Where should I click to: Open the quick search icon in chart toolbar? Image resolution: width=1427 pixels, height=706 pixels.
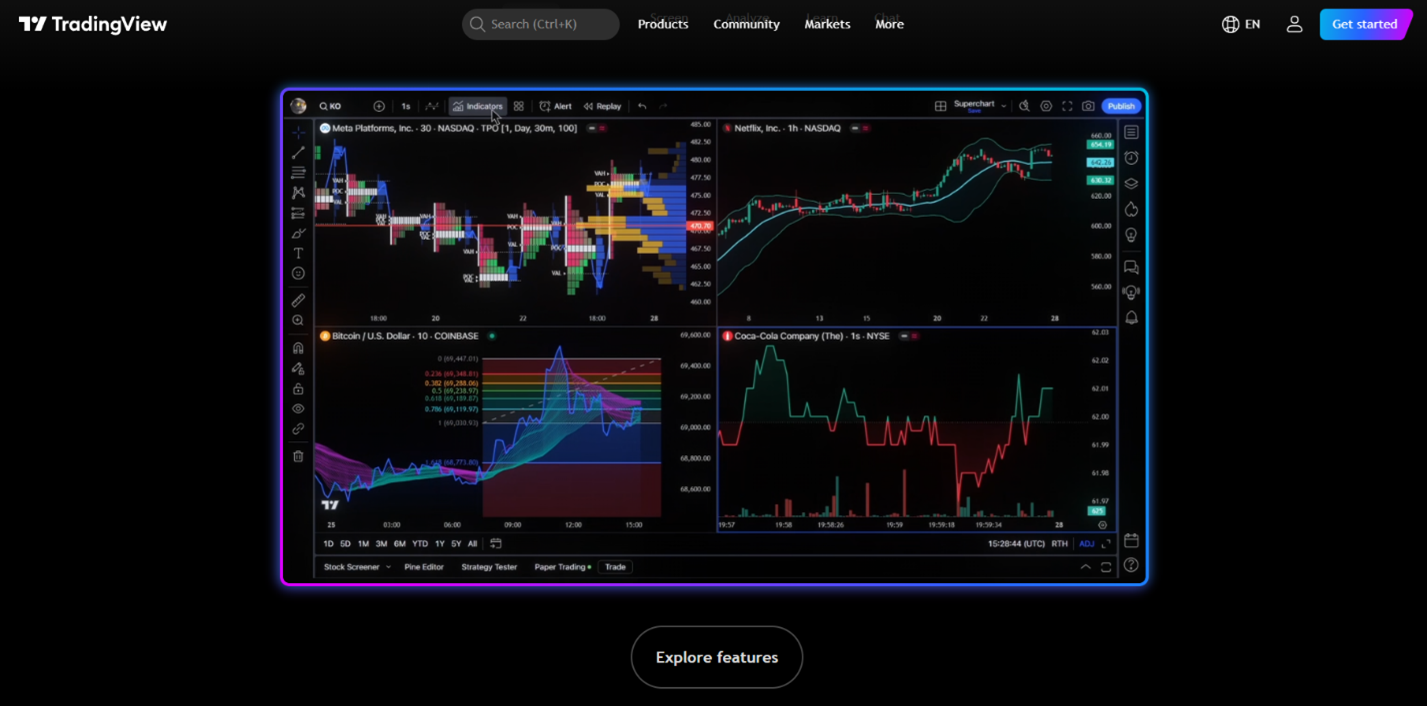pos(1024,106)
